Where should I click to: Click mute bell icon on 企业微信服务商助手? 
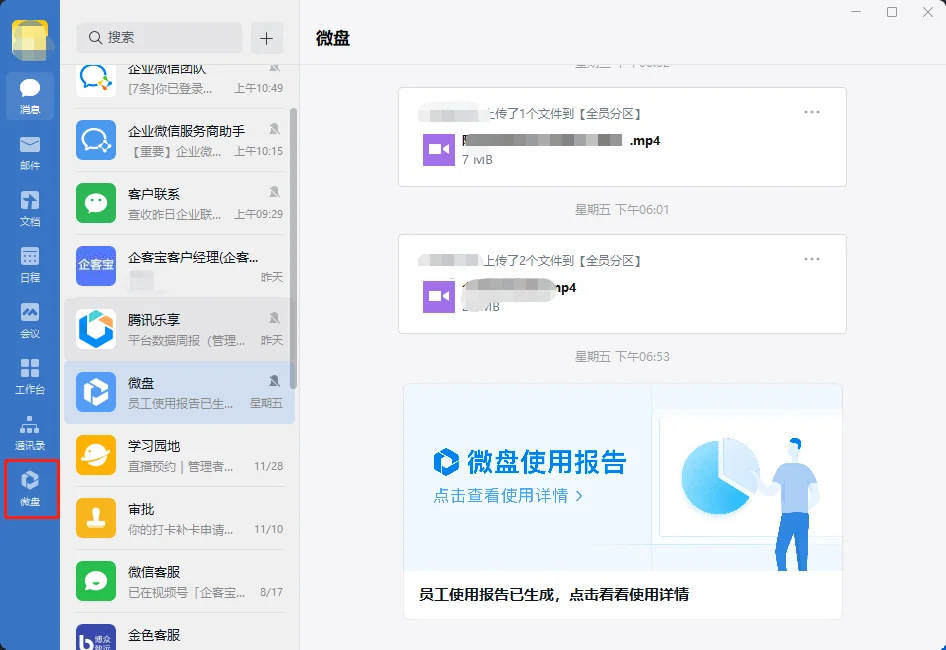click(275, 129)
